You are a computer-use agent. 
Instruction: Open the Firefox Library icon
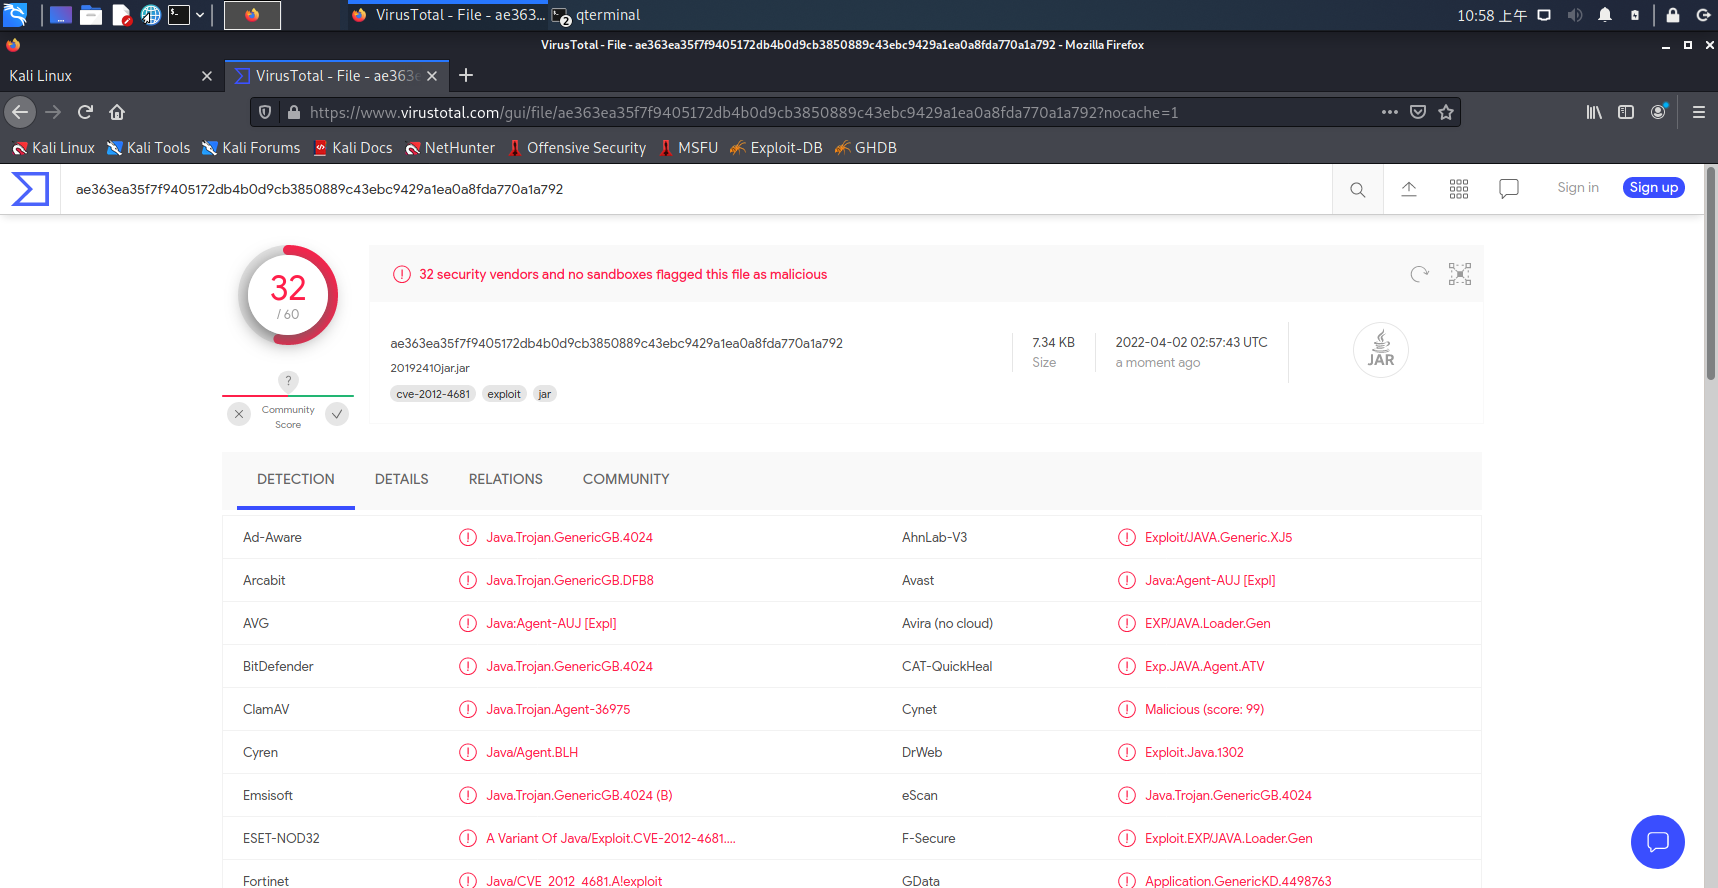(x=1594, y=112)
